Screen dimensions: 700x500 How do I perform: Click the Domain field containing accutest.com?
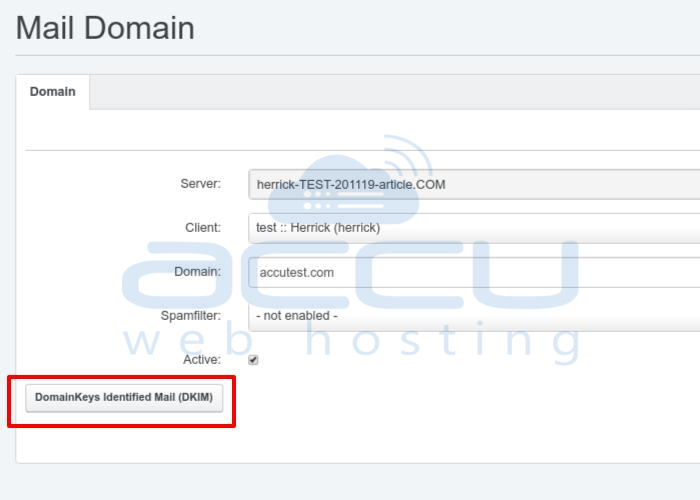[x=474, y=272]
